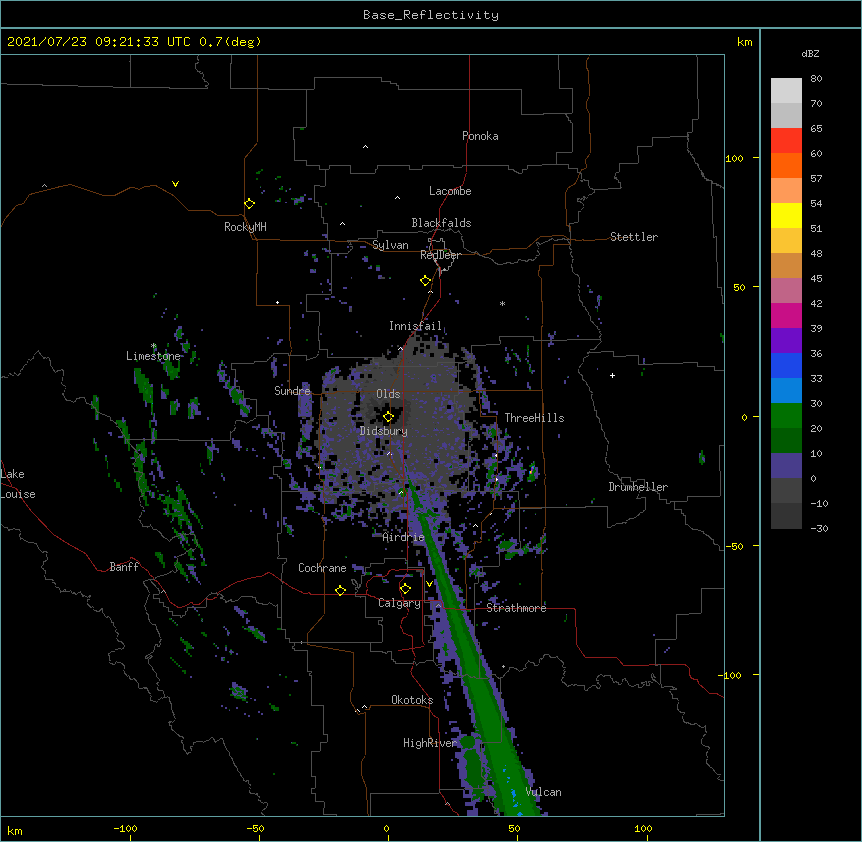862x842 pixels.
Task: Click the Drumheller town label
Action: click(x=638, y=487)
